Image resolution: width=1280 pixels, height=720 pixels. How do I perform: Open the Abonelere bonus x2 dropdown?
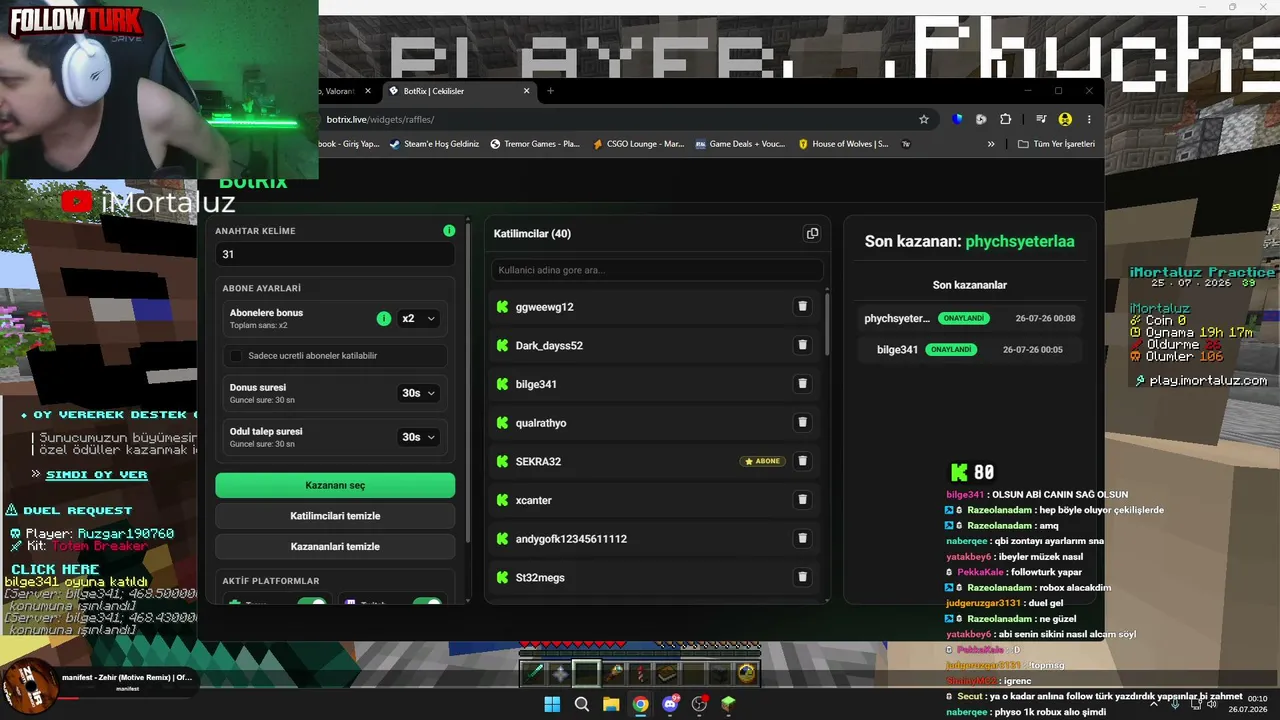(418, 318)
